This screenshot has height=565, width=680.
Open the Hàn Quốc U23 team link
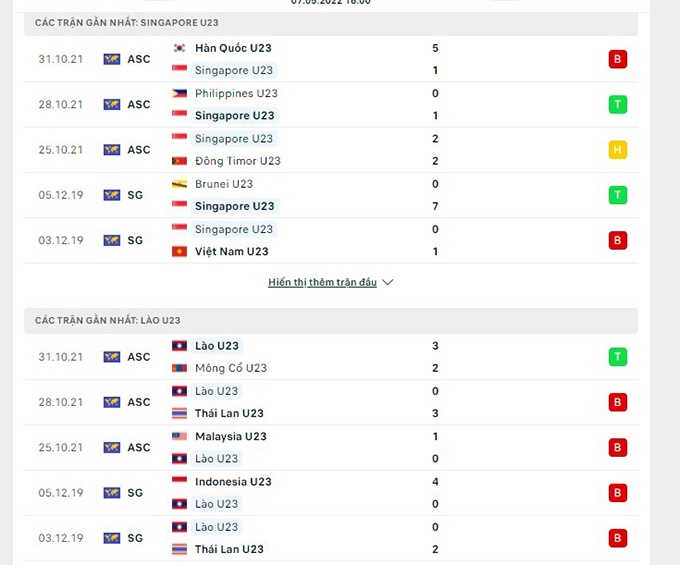pyautogui.click(x=233, y=48)
